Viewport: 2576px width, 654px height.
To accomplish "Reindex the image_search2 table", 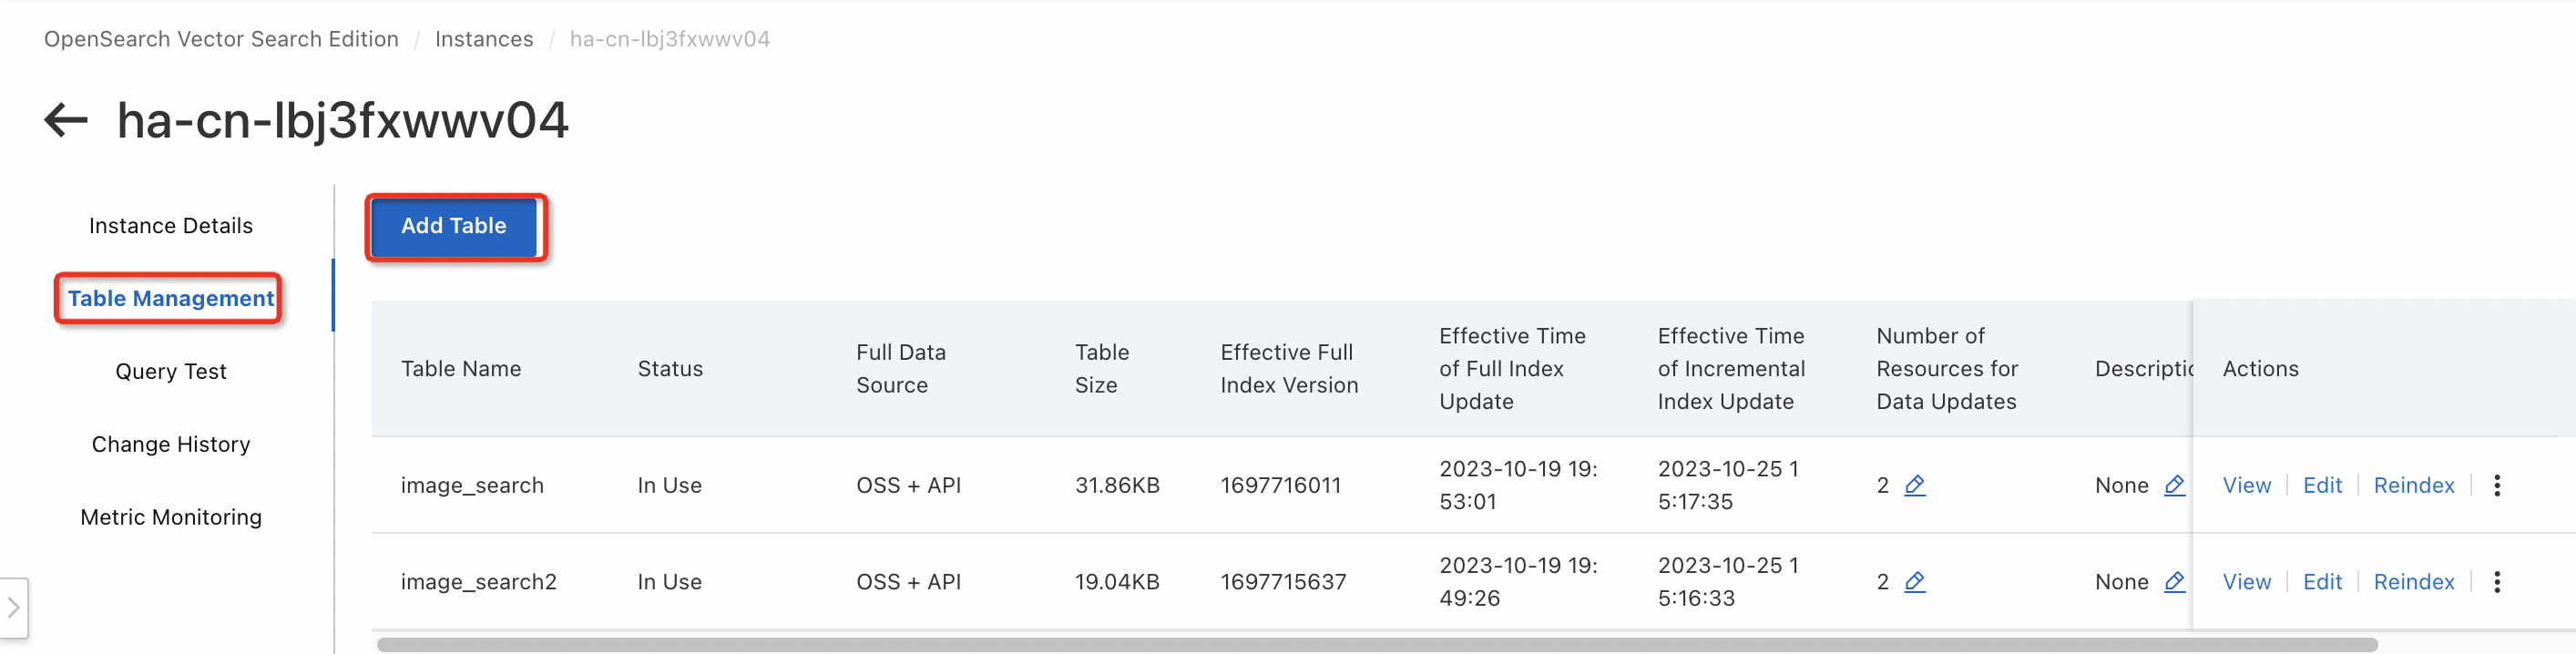I will click(x=2413, y=581).
